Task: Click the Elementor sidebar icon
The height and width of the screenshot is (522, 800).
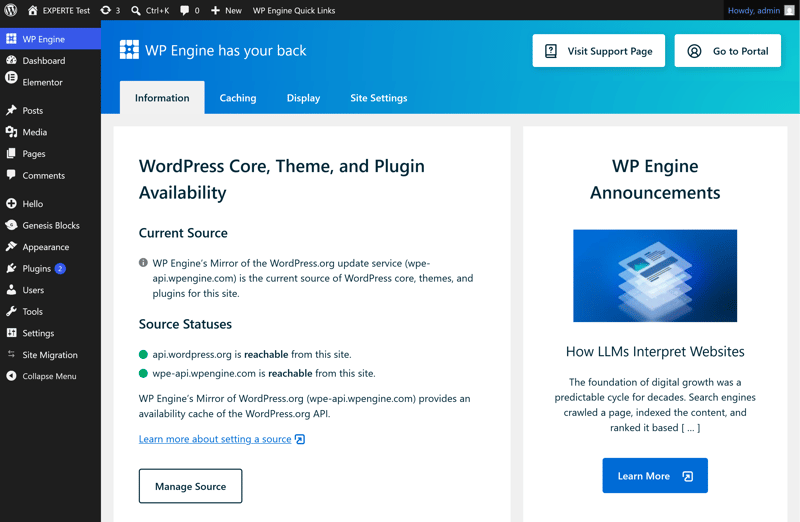Action: 11,78
